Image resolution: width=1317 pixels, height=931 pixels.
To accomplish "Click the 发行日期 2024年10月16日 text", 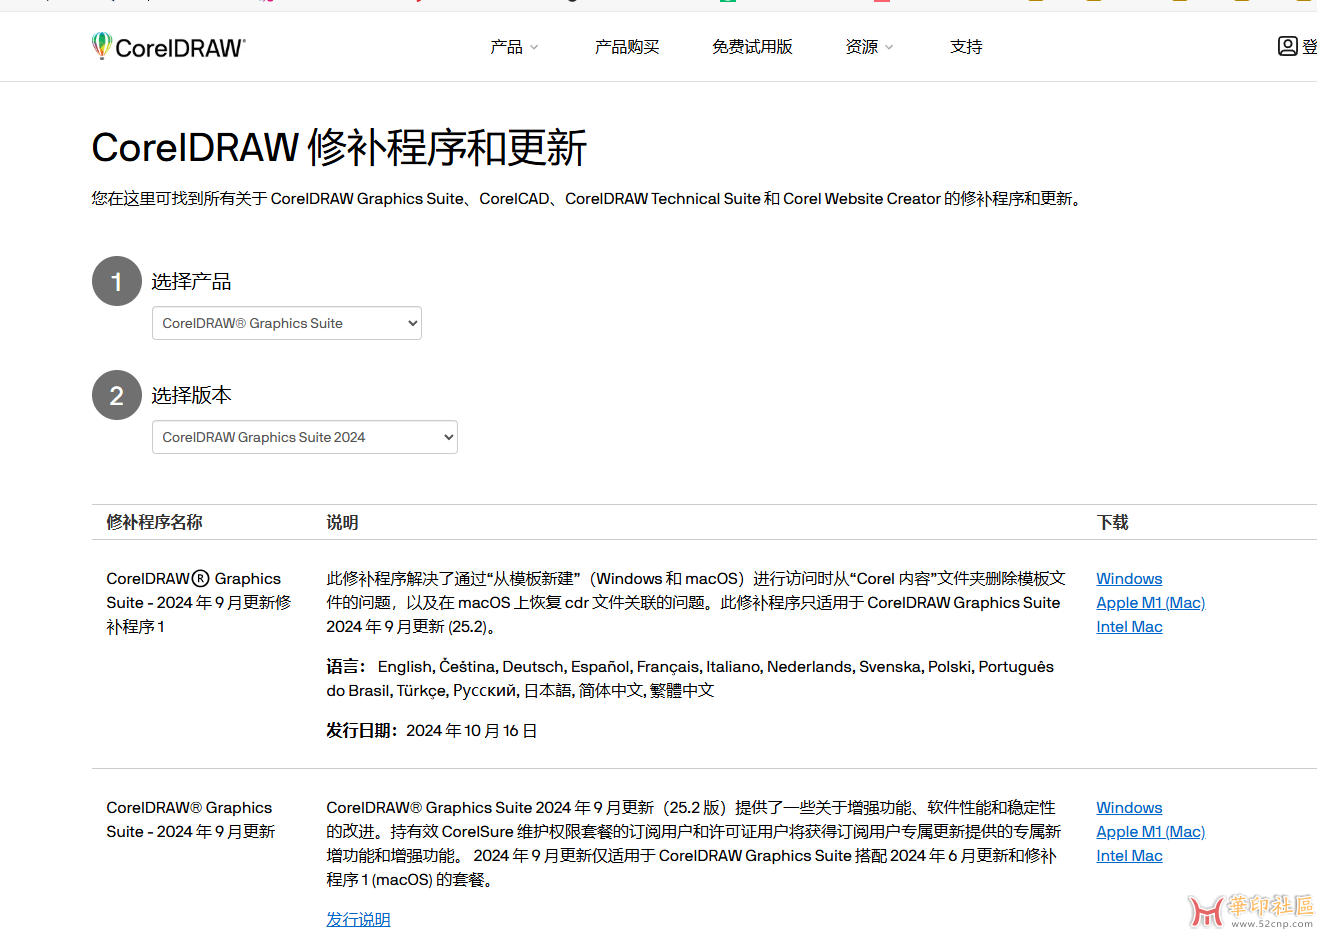I will (432, 731).
